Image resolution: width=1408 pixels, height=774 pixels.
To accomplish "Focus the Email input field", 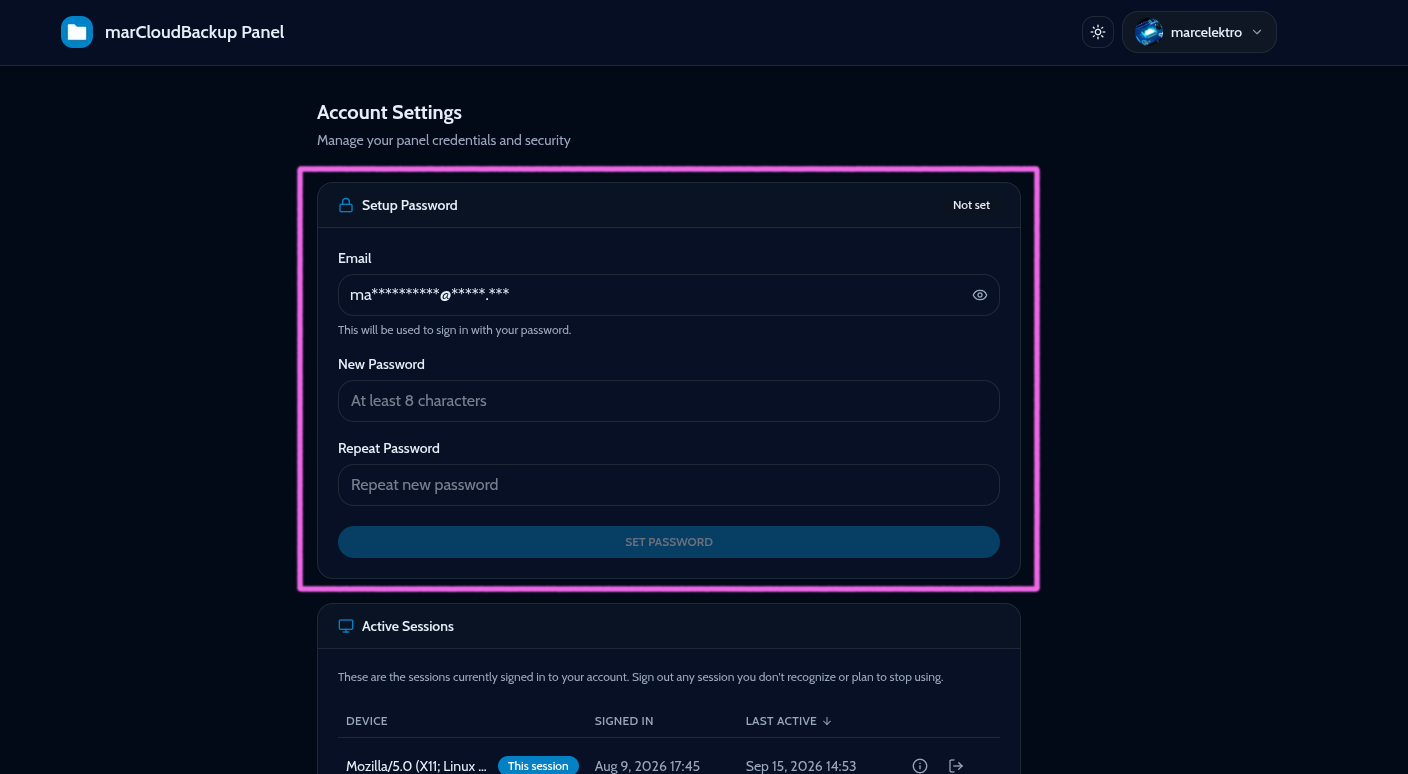I will [668, 295].
